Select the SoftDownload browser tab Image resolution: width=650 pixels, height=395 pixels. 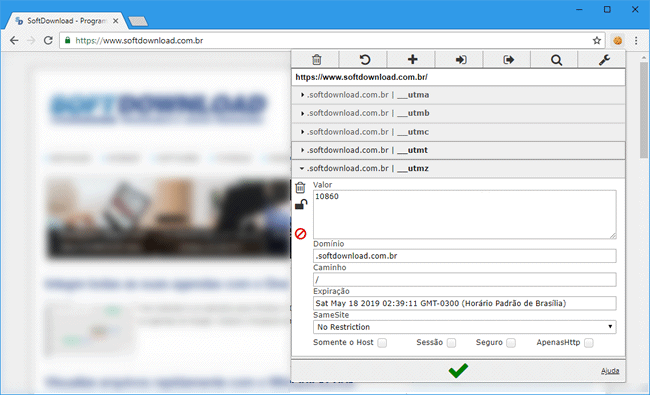click(66, 21)
